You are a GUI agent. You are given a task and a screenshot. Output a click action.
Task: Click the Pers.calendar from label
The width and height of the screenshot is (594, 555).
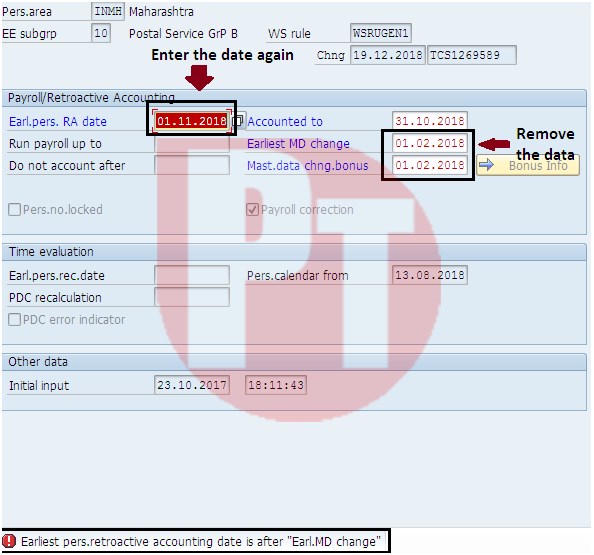tap(298, 275)
